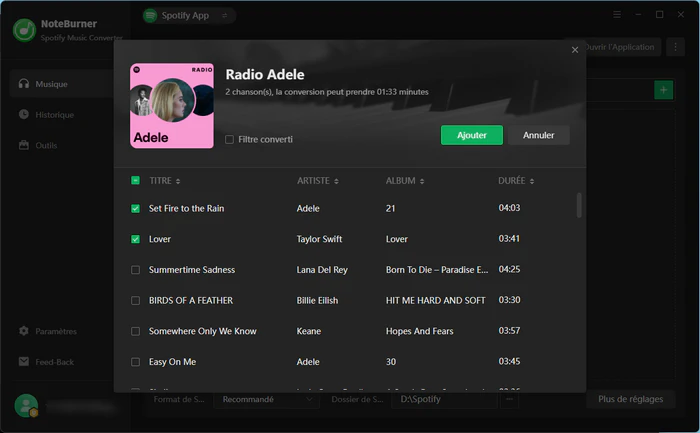
Task: Uncheck Set Fire to the Rain
Action: point(135,208)
